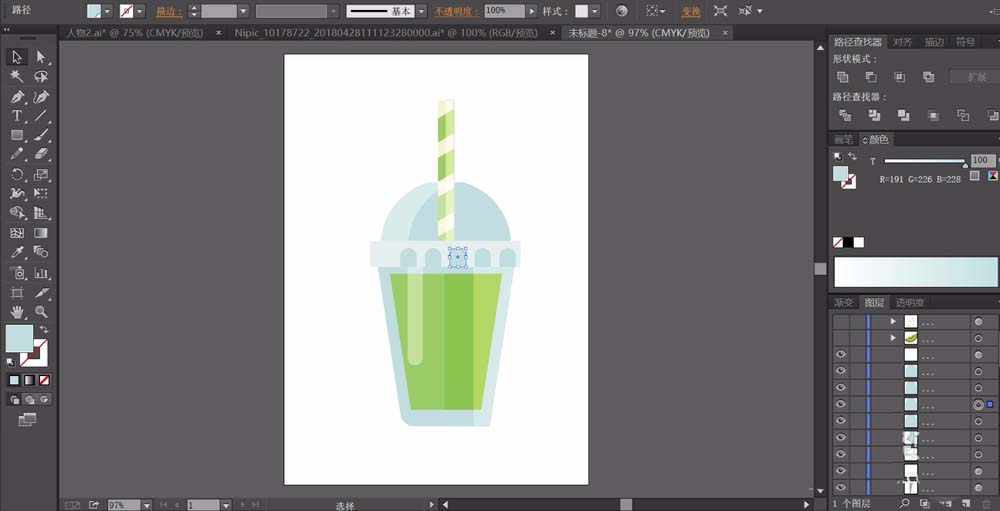
Task: Activate the Type tool
Action: tap(17, 116)
